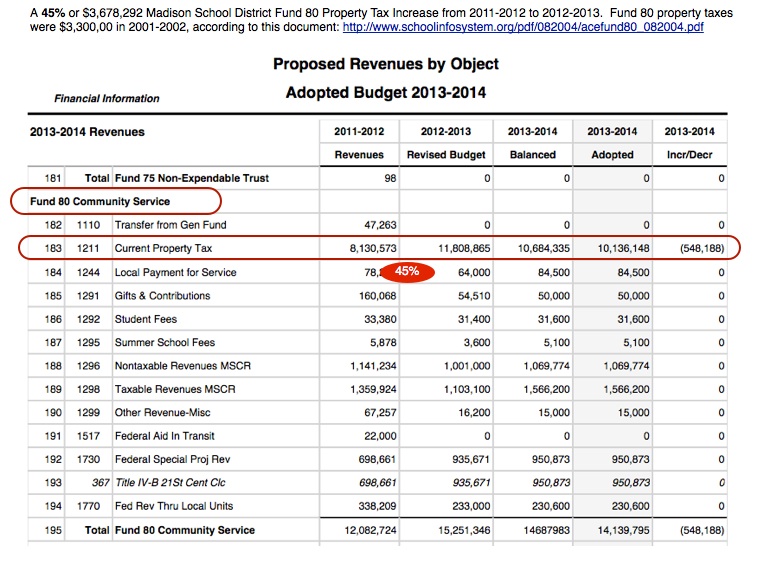Select 'Other Revenue-Misc' row label
Screen dimensions: 766x562
click(162, 413)
